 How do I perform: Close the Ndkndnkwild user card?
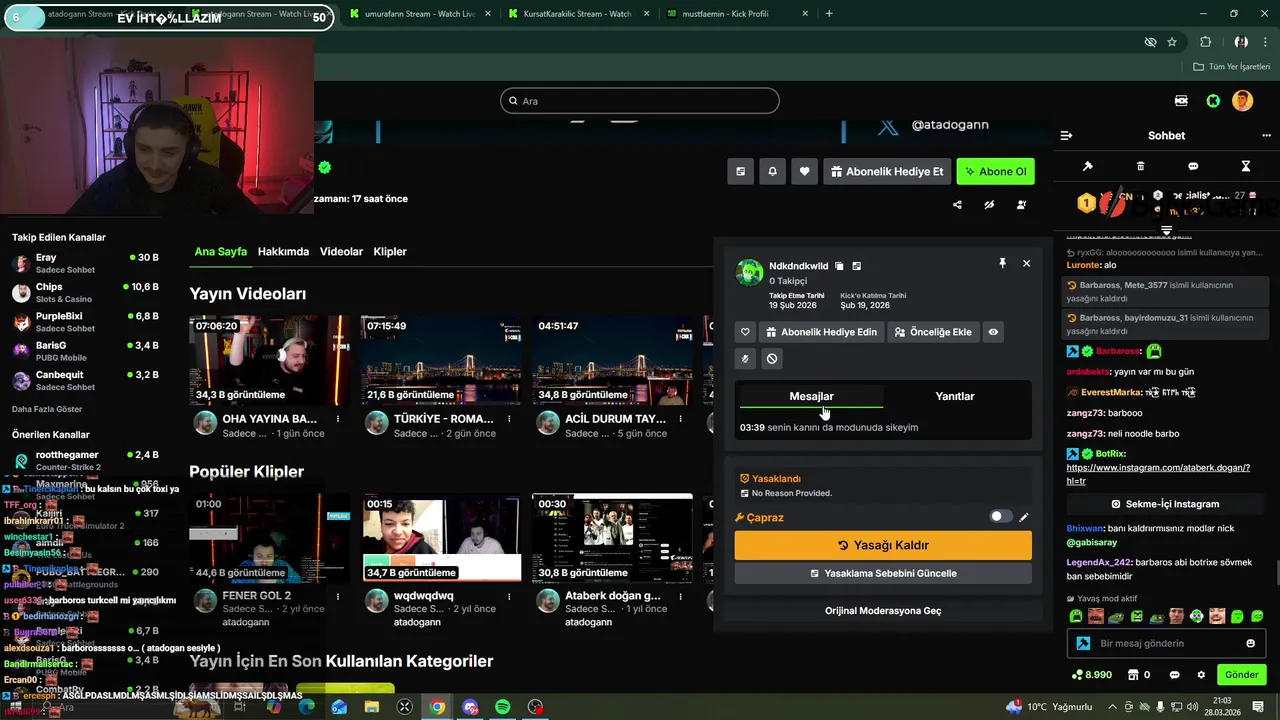point(1026,263)
